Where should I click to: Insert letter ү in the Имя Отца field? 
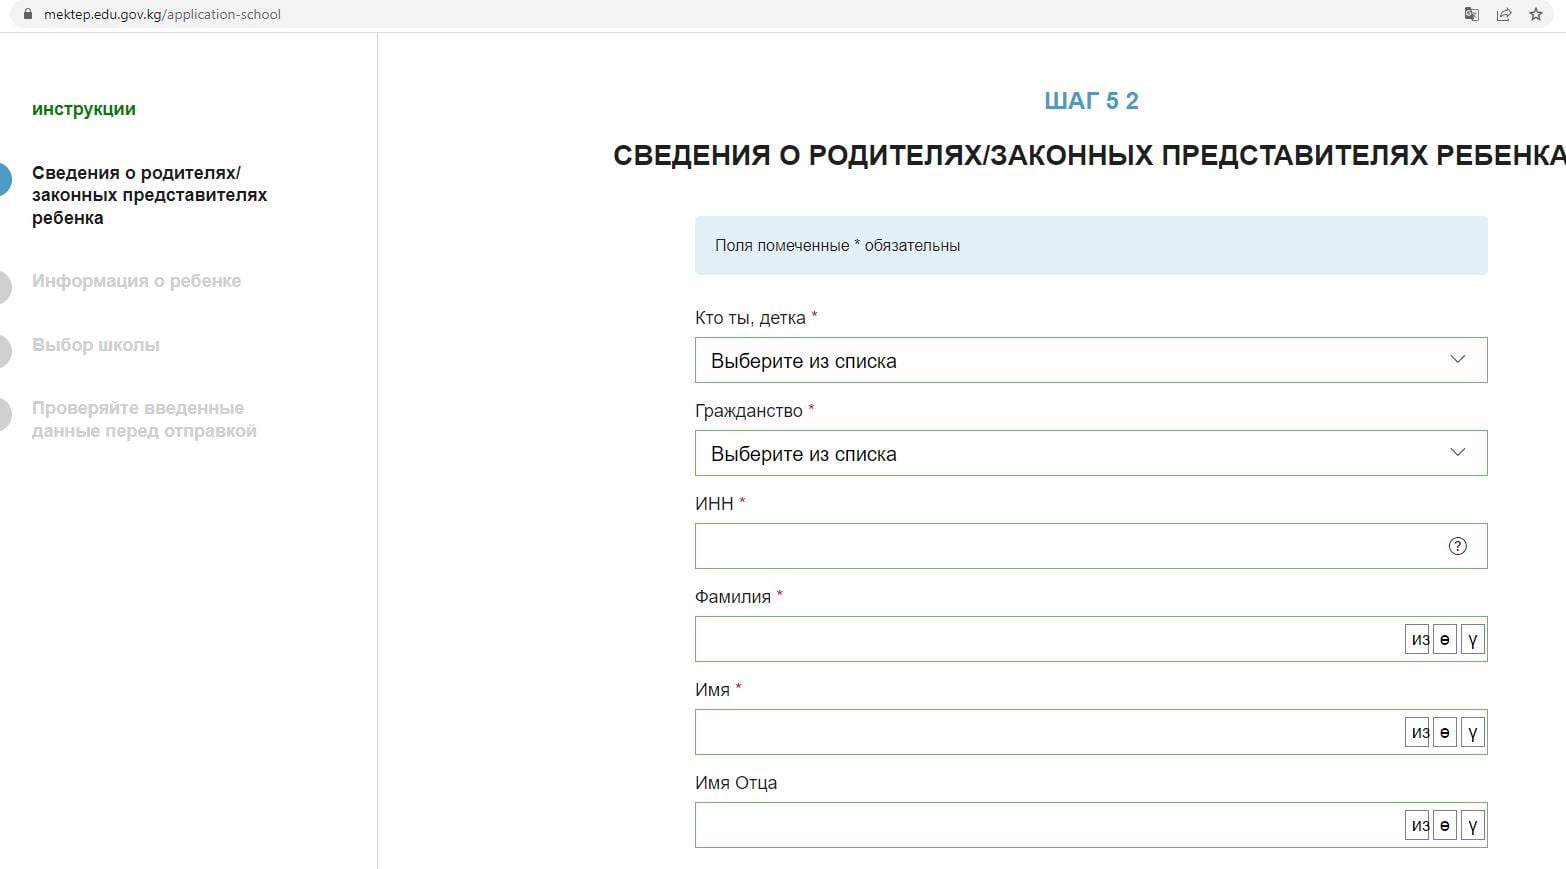click(x=1472, y=825)
